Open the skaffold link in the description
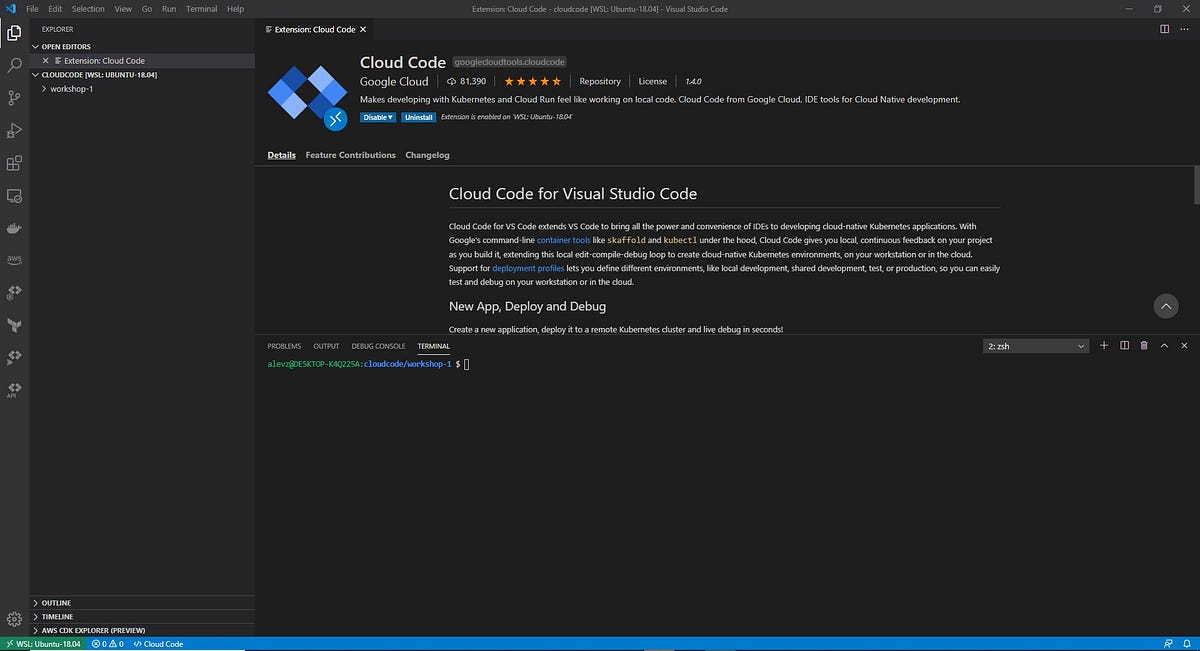1200x651 pixels. point(627,240)
